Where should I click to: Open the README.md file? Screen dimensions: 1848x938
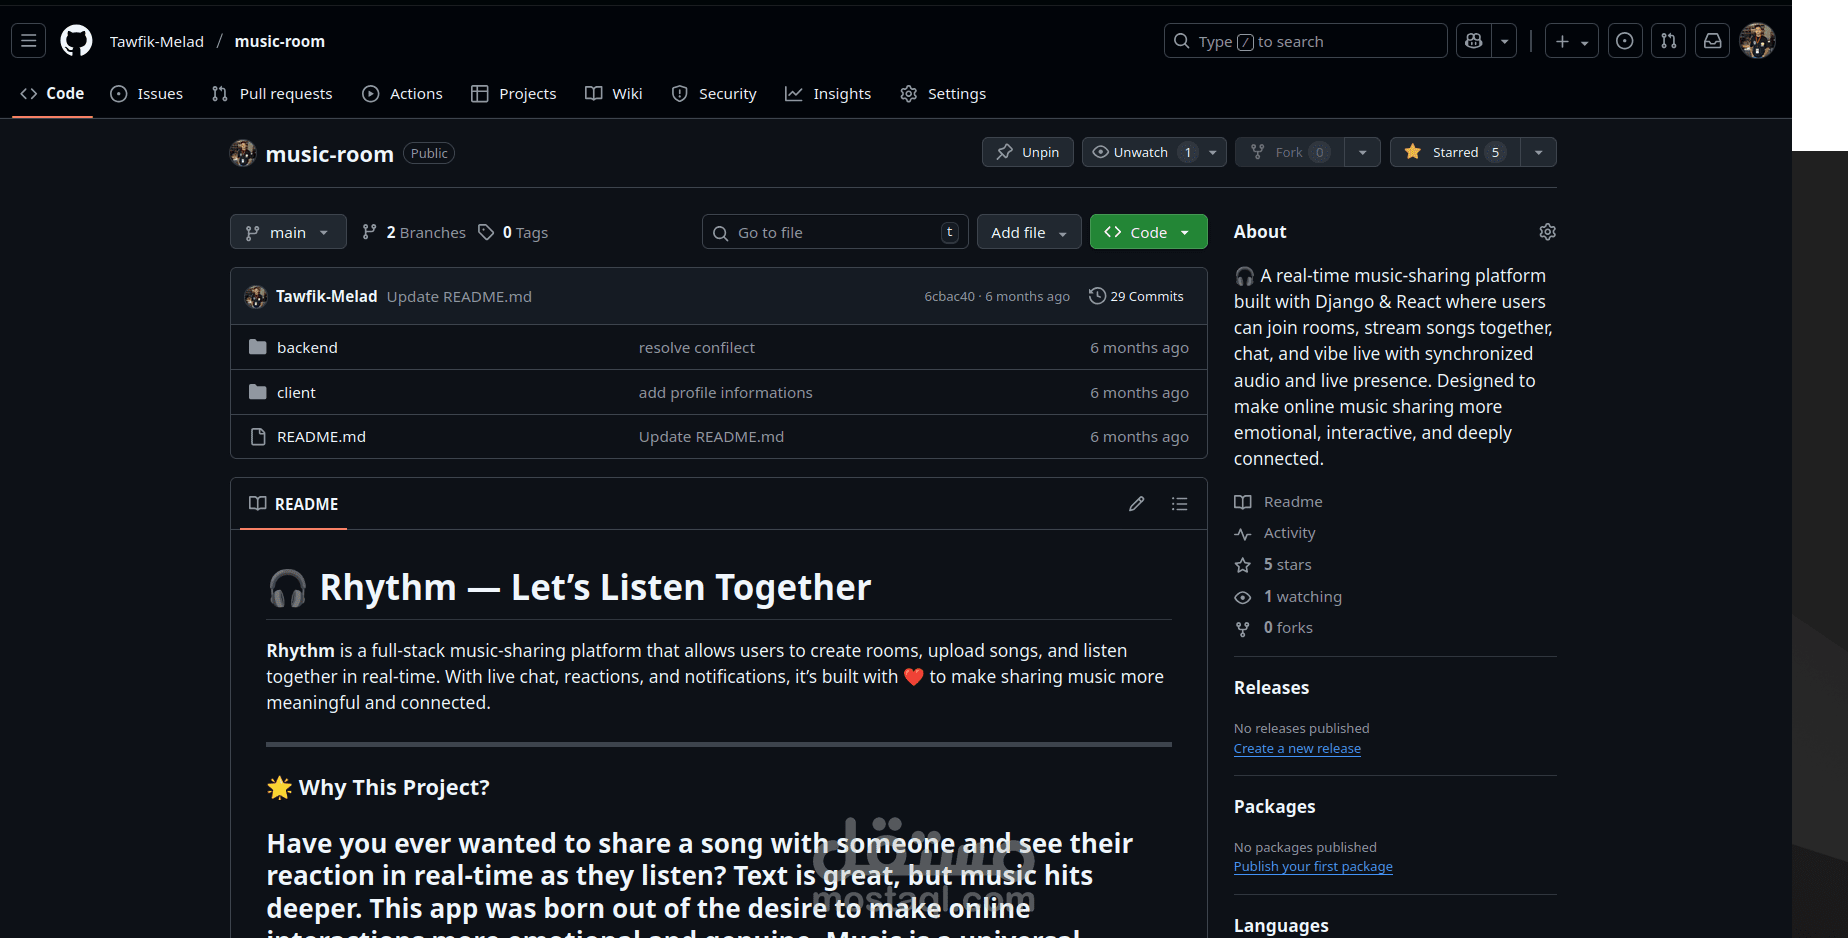point(321,436)
